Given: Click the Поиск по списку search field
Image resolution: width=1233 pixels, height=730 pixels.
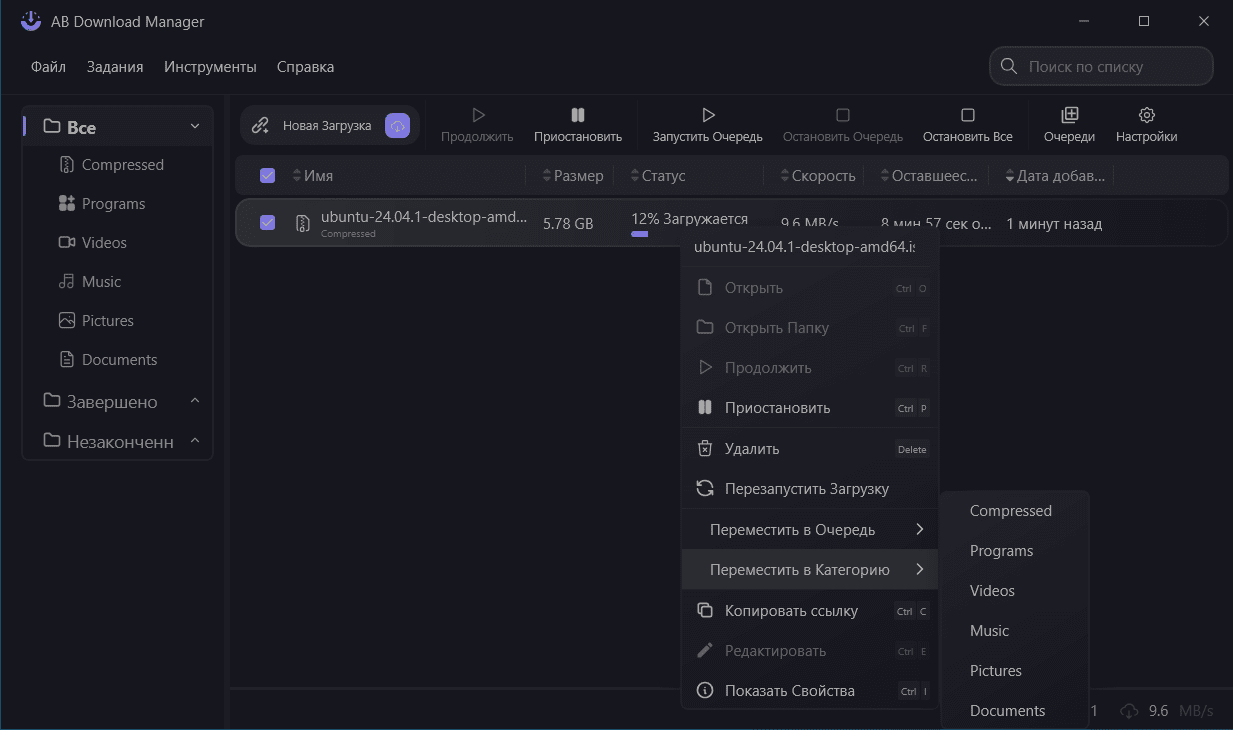Looking at the screenshot, I should 1111,67.
